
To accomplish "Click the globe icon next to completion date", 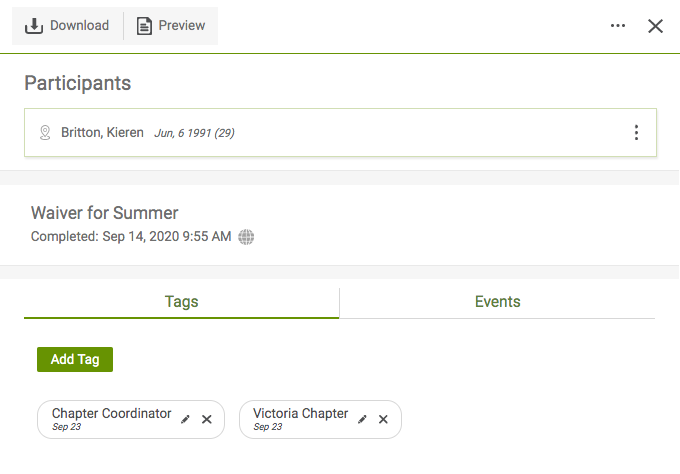I will coord(246,237).
